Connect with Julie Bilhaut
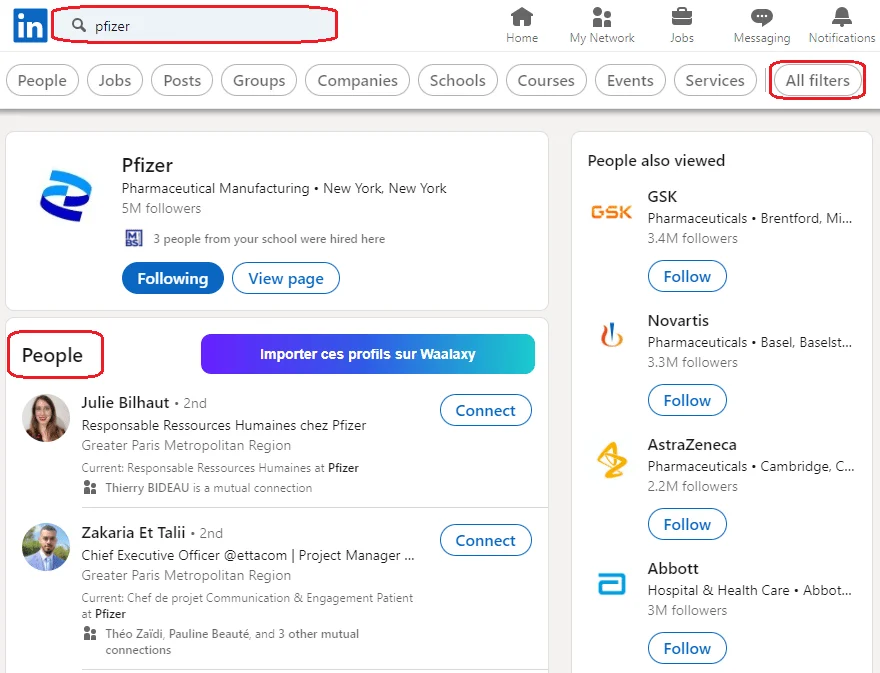Screen dimensions: 880x673 485,410
